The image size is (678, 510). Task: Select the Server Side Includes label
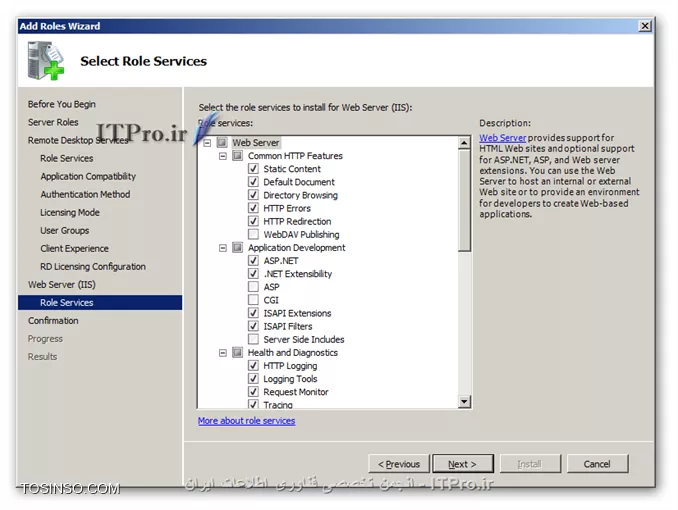(x=304, y=339)
